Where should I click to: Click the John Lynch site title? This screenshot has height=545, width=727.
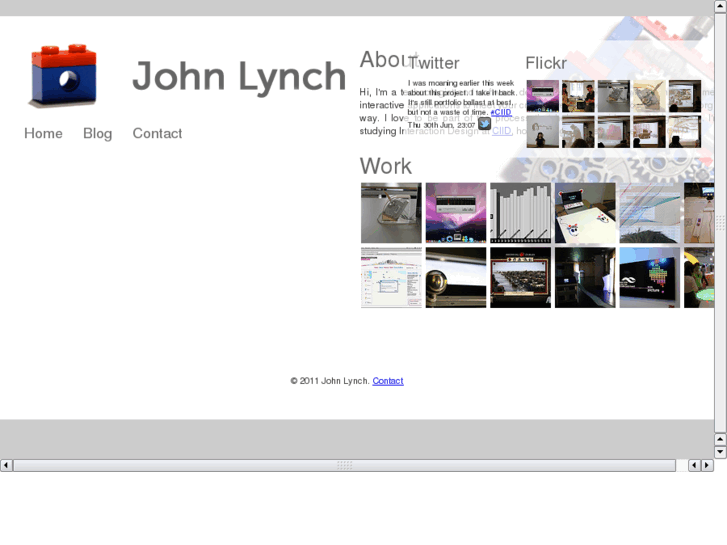[x=239, y=76]
